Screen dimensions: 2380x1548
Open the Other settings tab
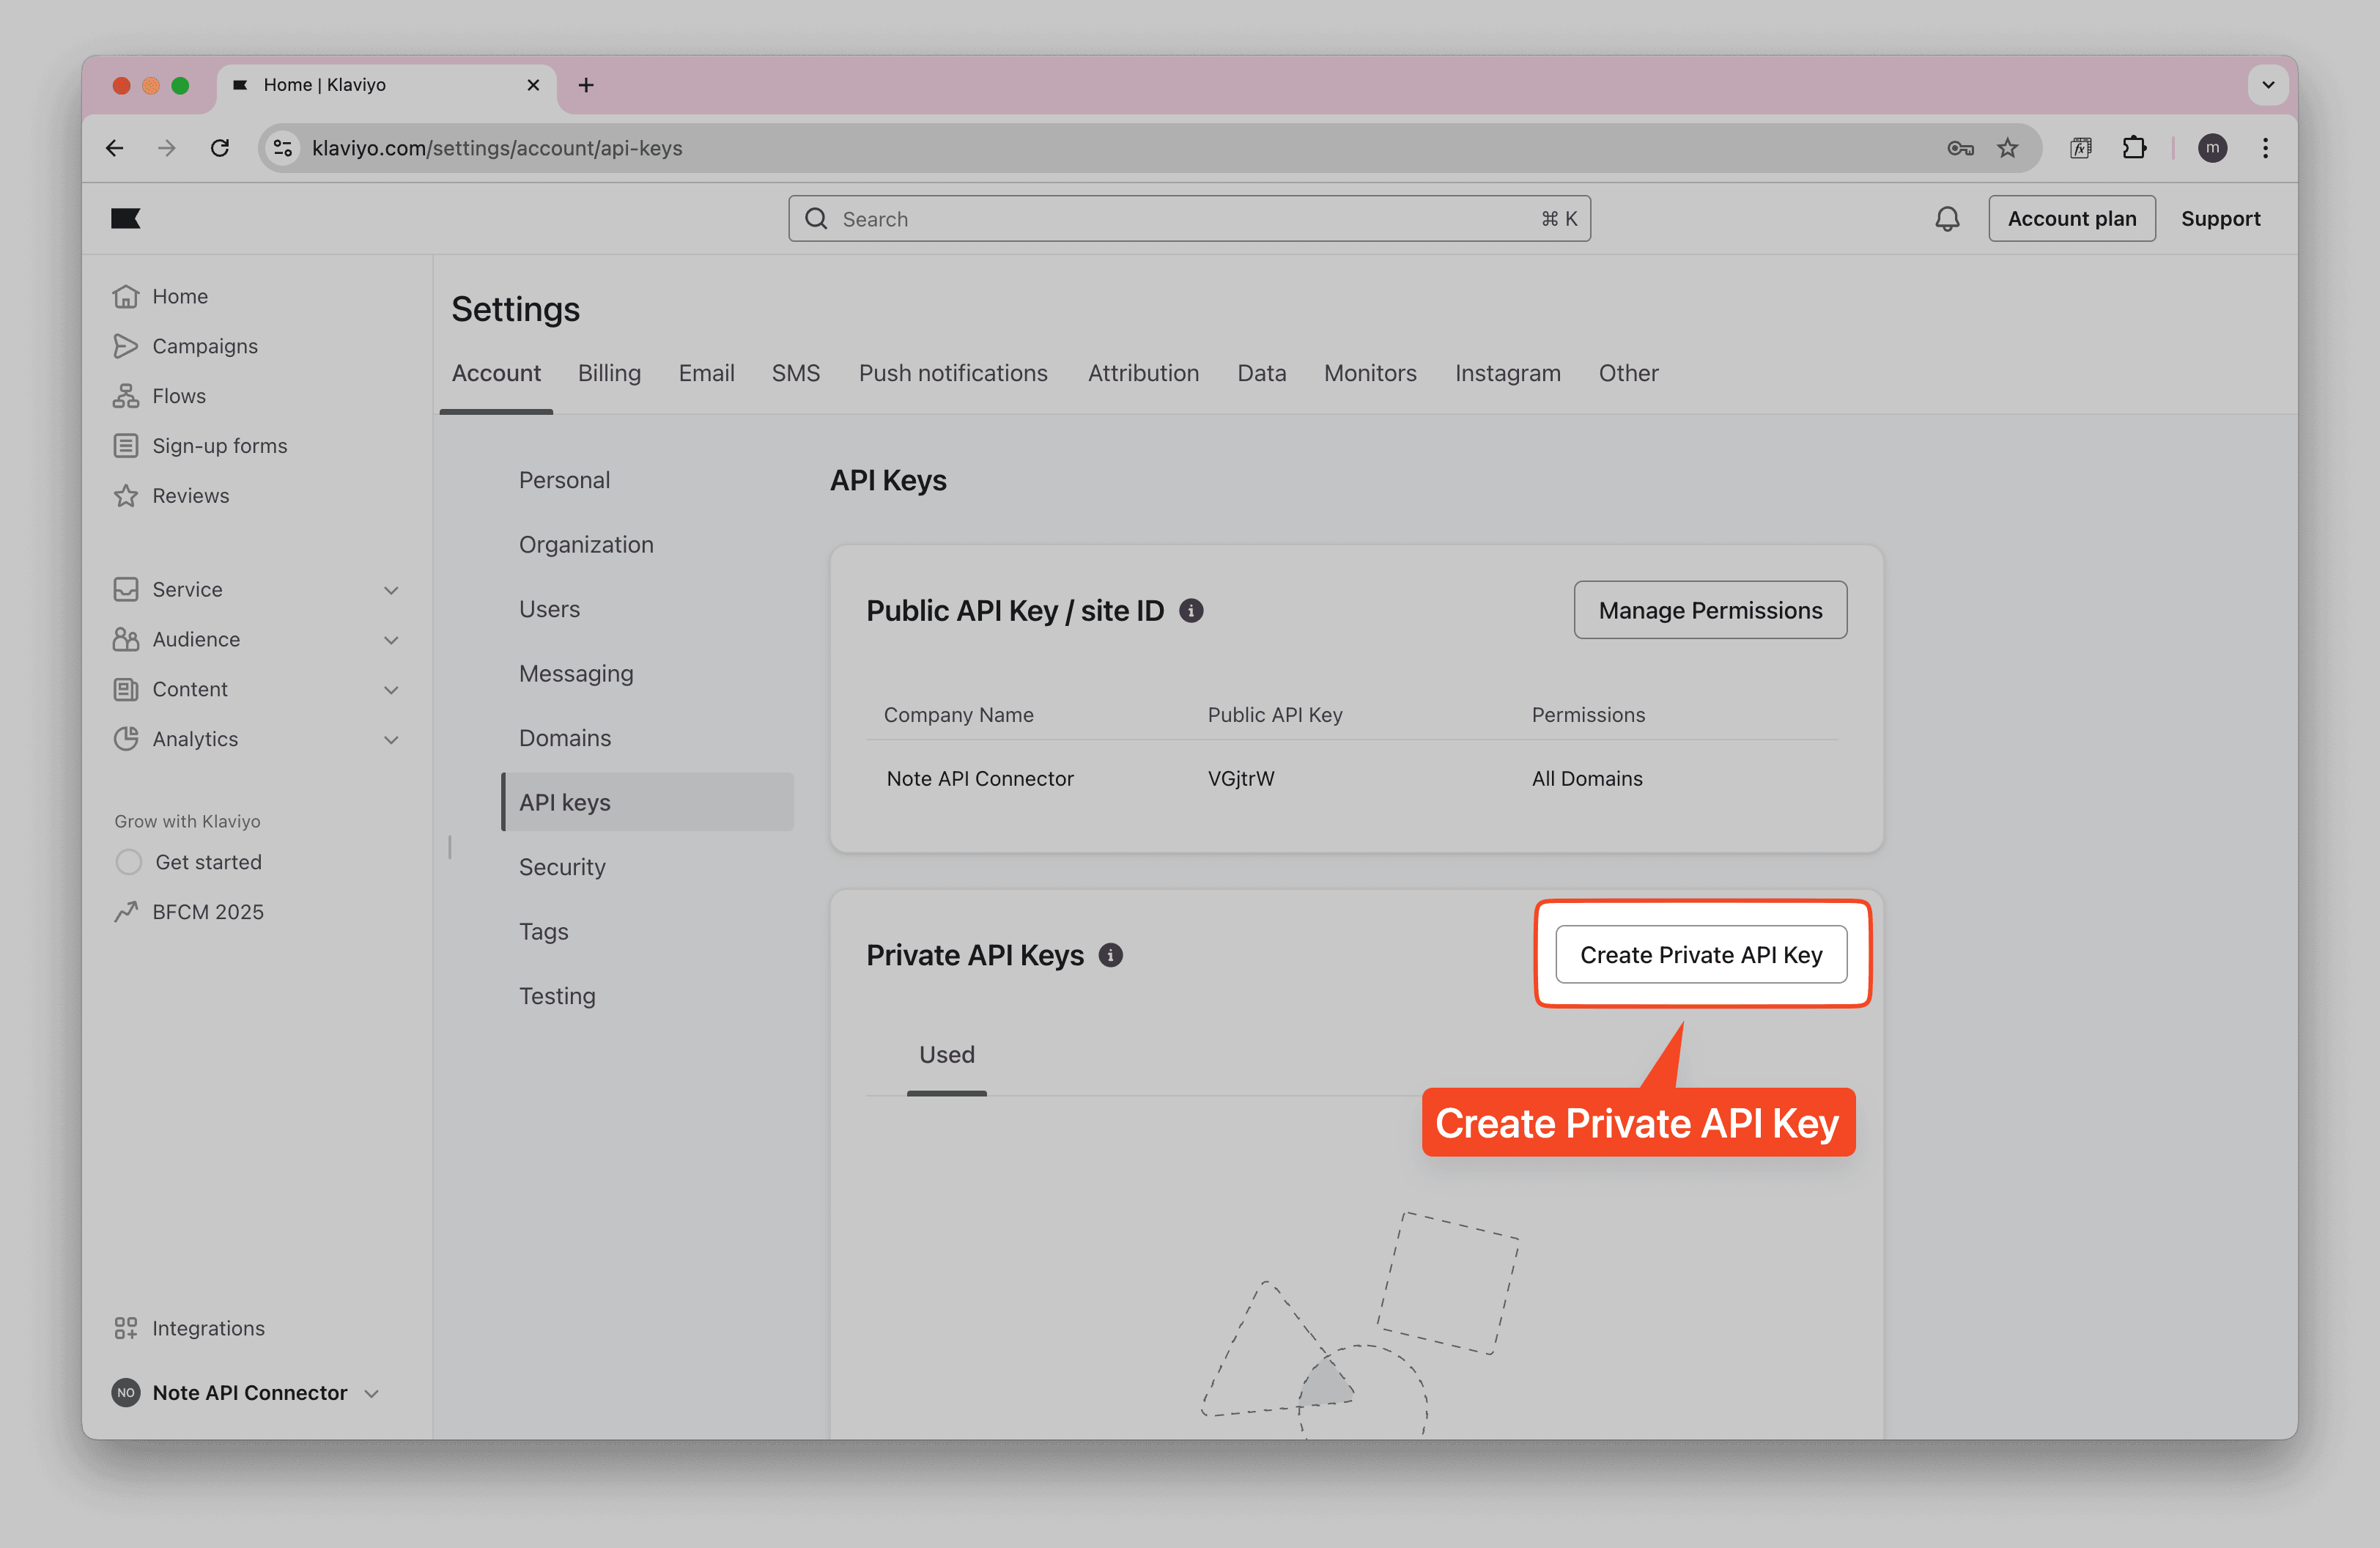pyautogui.click(x=1628, y=373)
